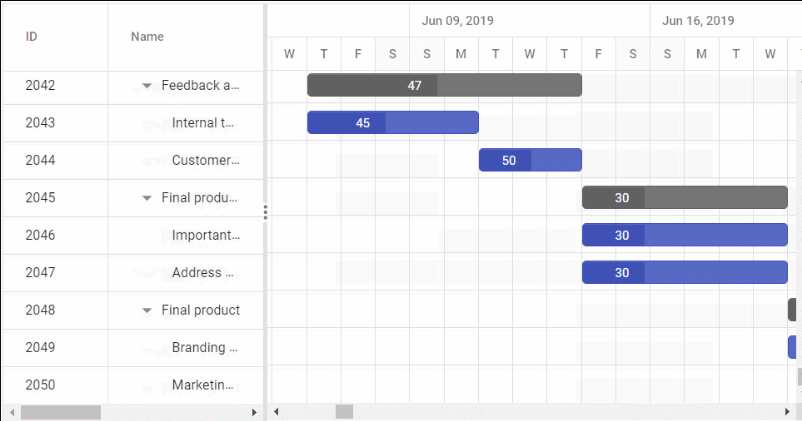Collapse the Final produ... task 2045
This screenshot has height=421, width=802.
[148, 198]
